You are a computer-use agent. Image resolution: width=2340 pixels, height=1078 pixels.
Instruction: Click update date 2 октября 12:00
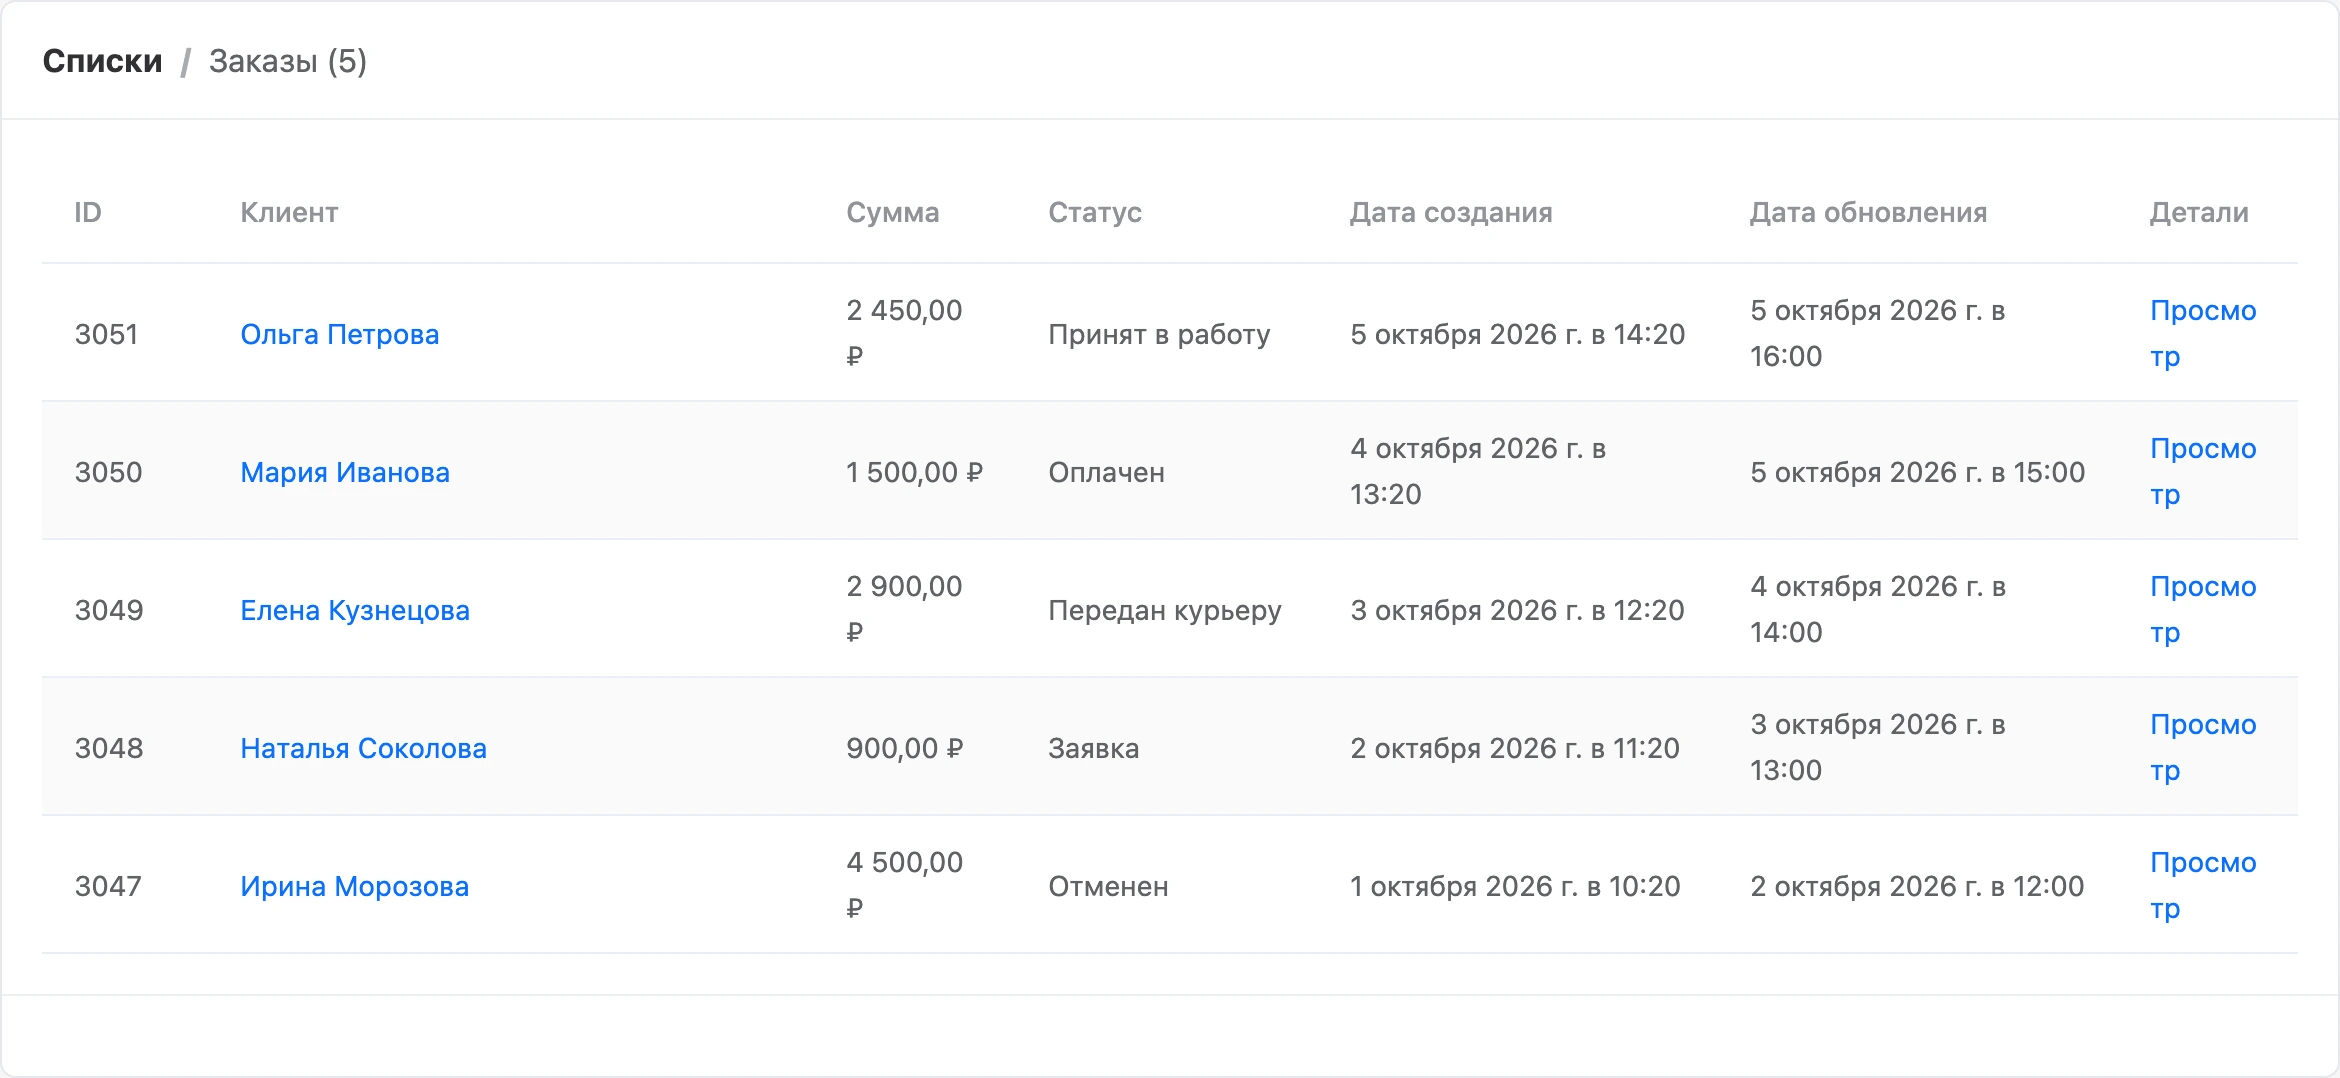pyautogui.click(x=1917, y=886)
